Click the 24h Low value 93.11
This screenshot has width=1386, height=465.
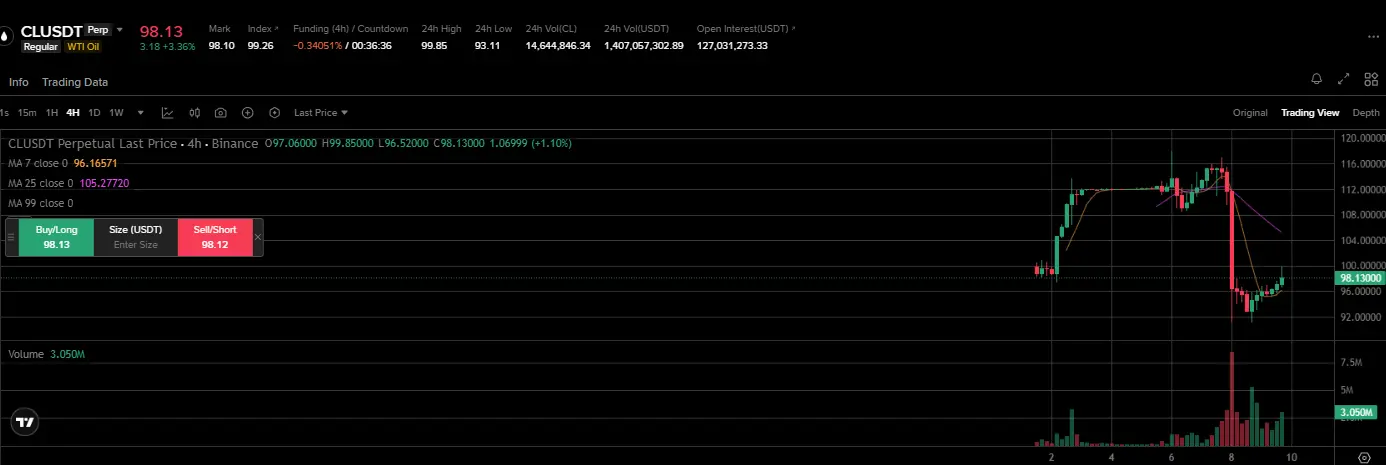487,46
